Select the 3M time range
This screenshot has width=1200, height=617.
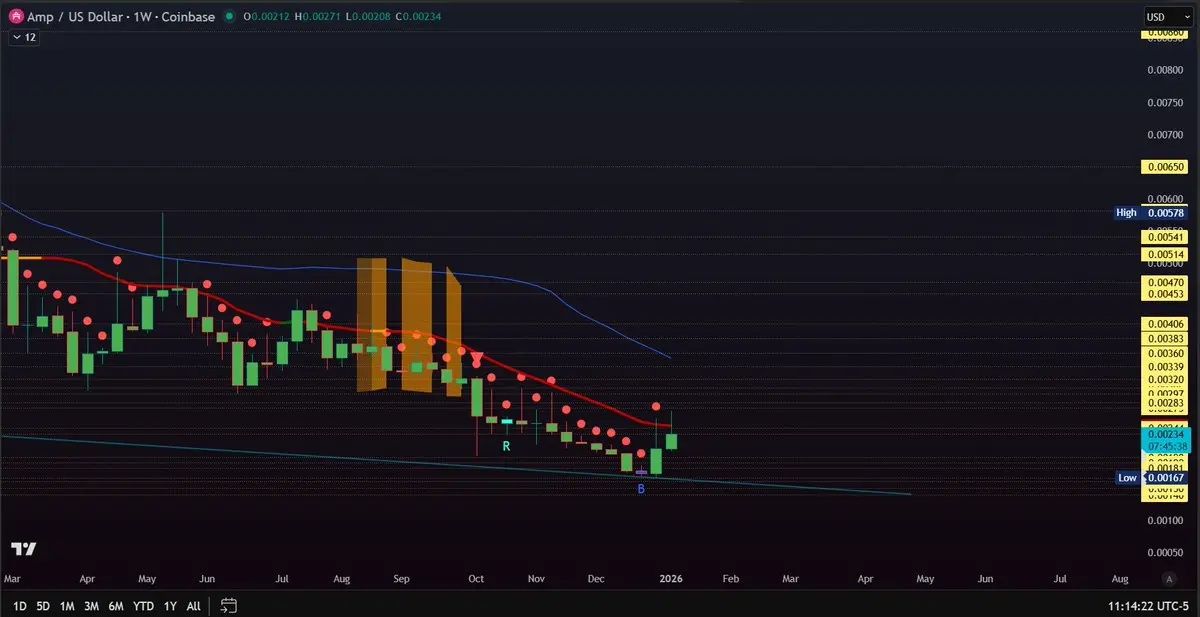91,606
